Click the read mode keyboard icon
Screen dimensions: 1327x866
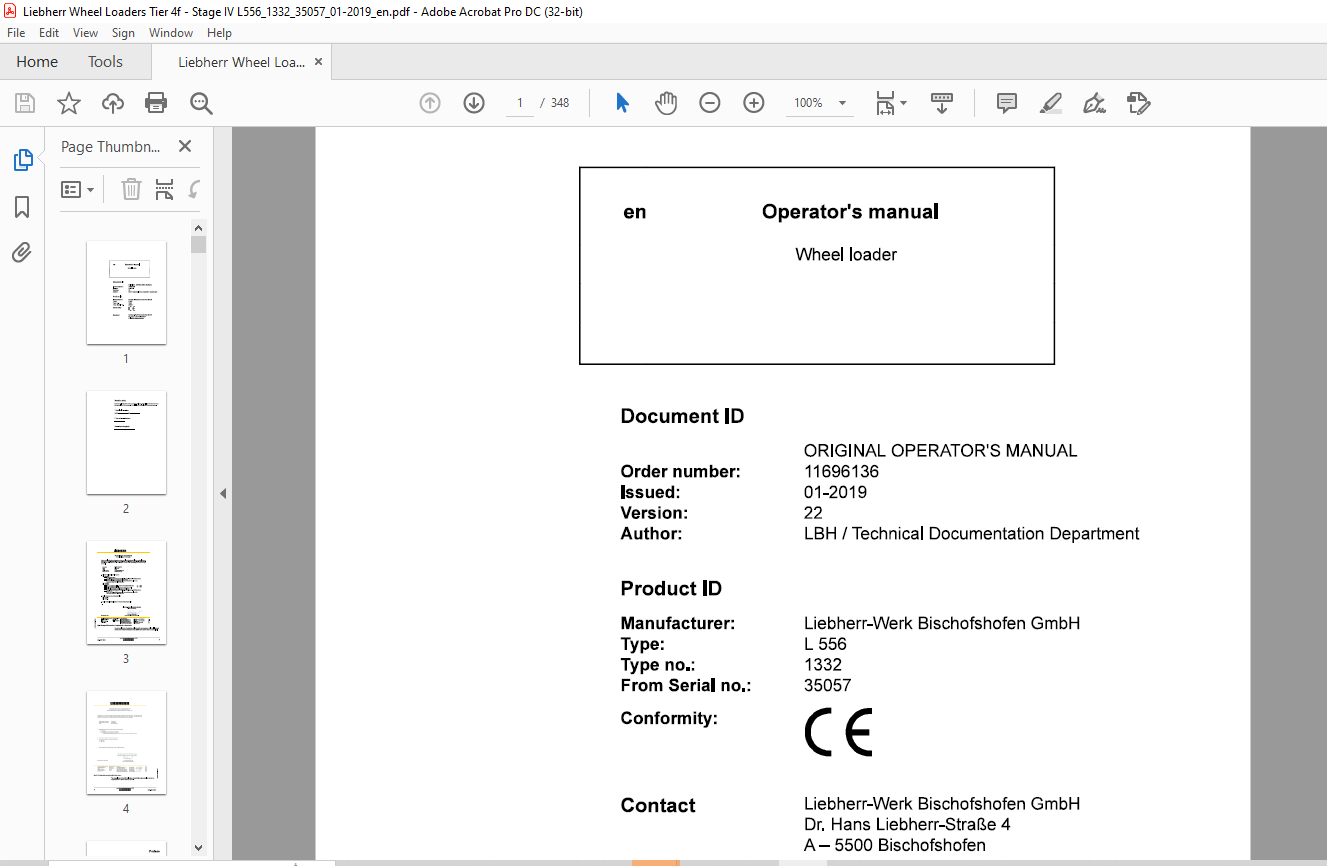[x=941, y=103]
